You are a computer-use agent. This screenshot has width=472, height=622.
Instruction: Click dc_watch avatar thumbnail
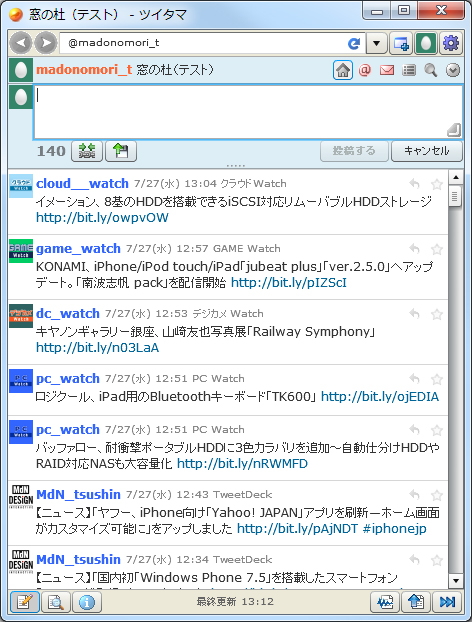21,316
